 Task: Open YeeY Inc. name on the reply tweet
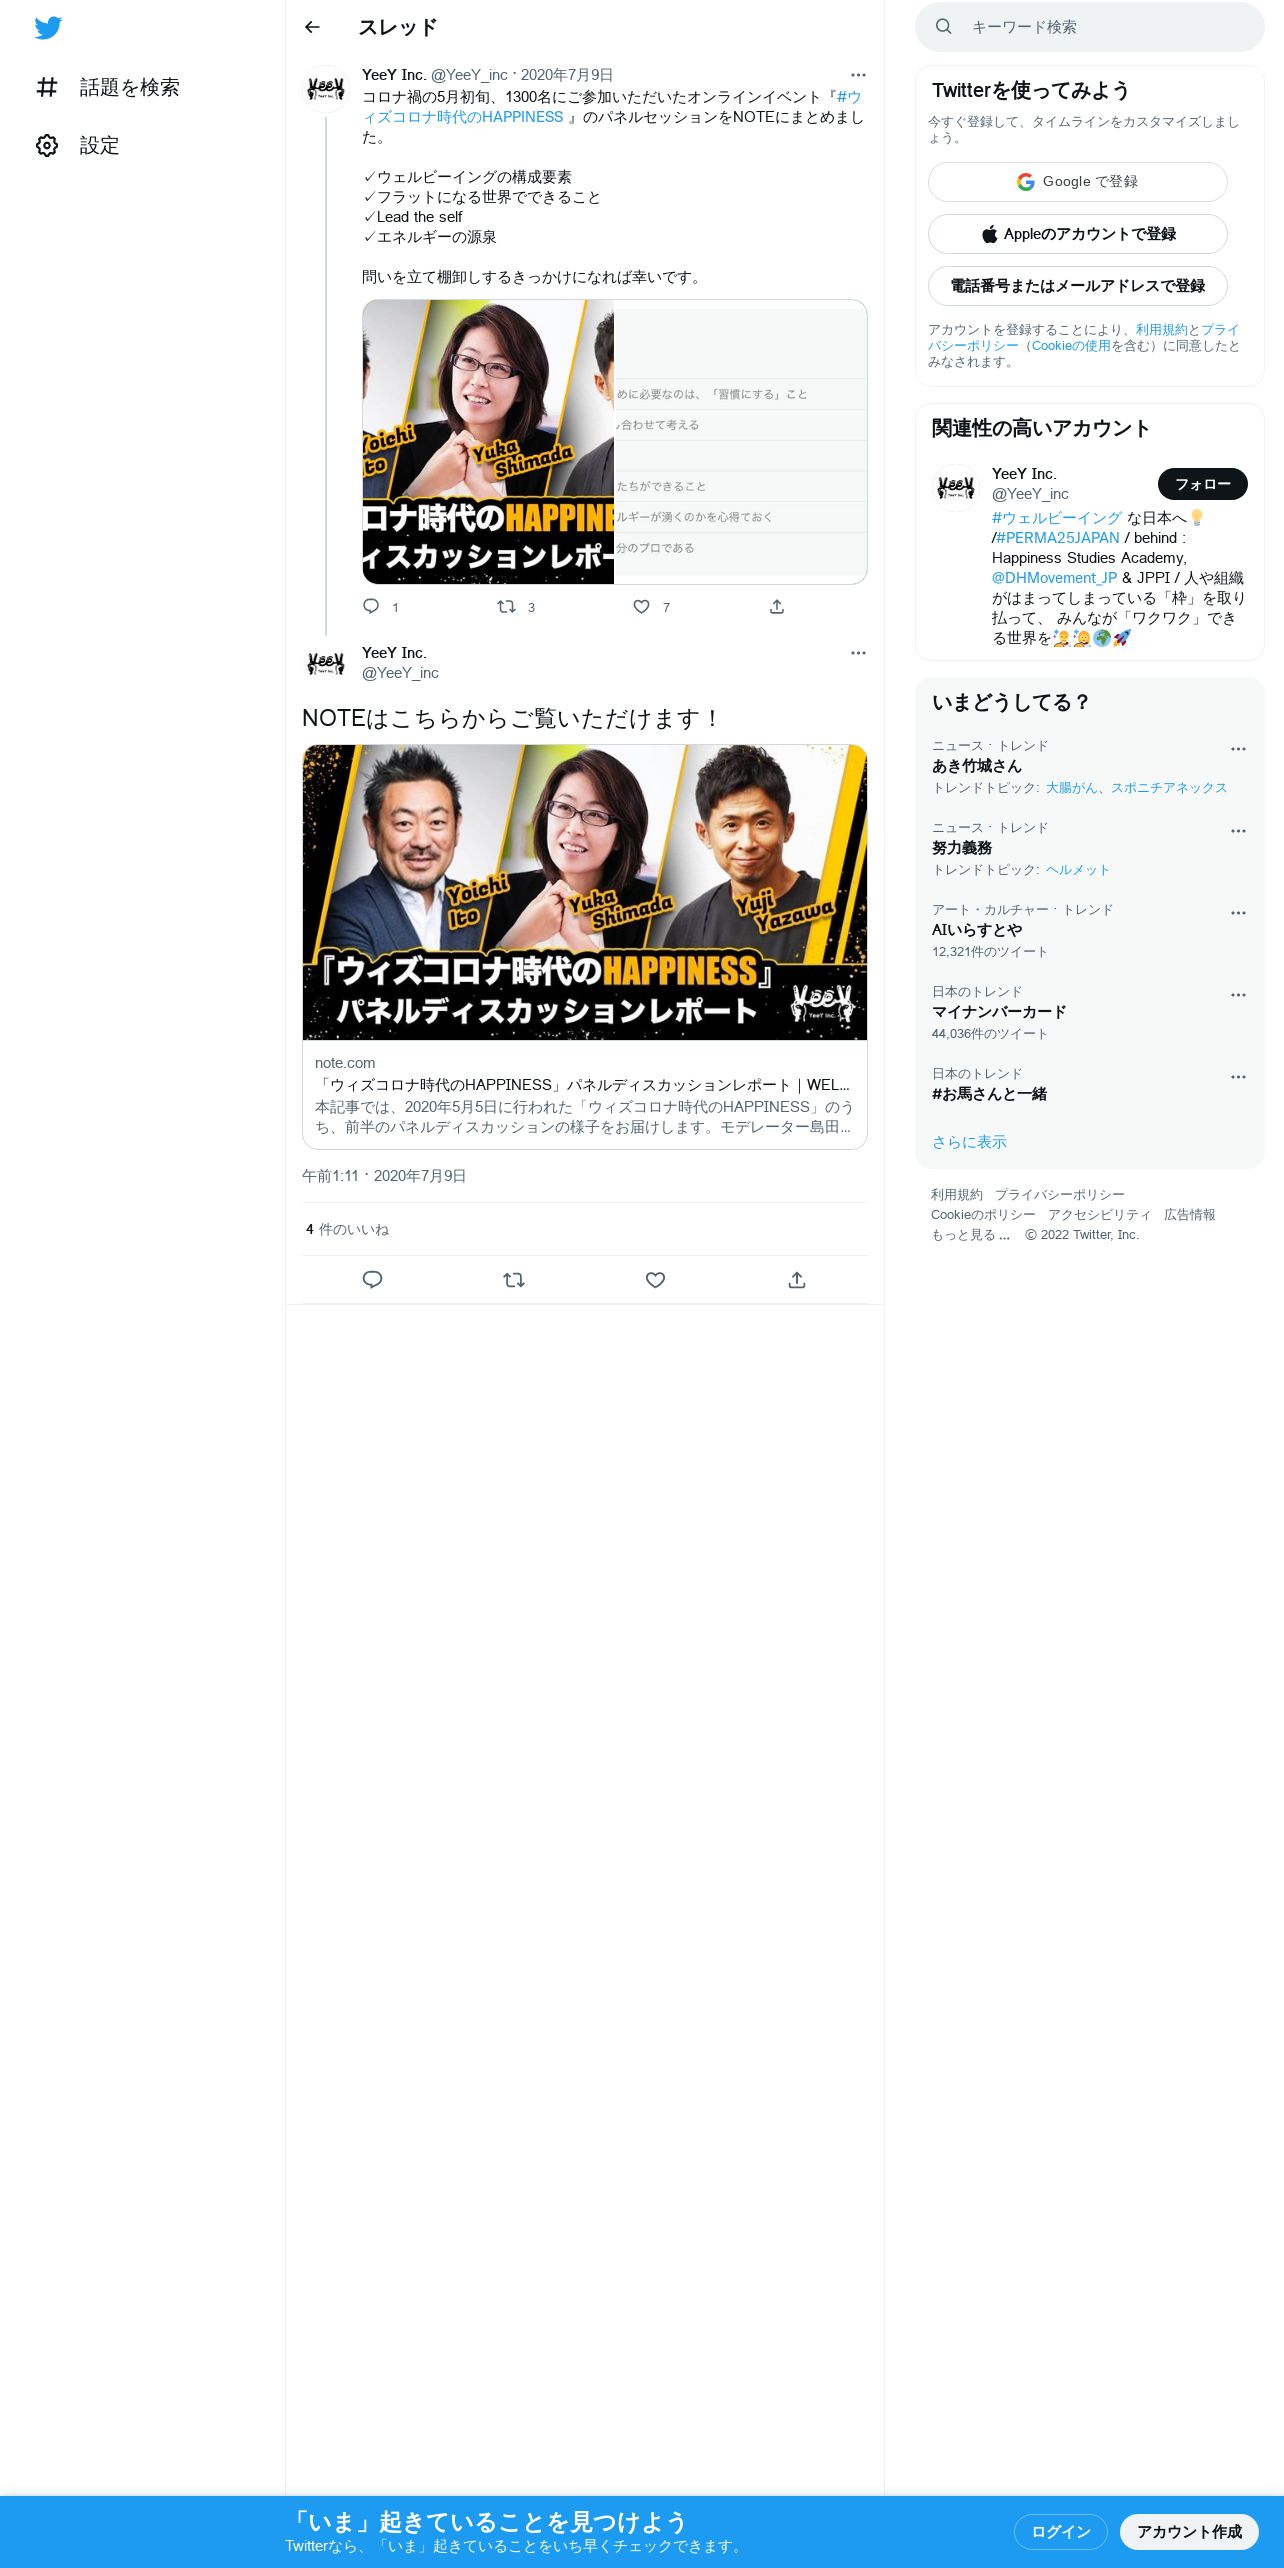[394, 653]
